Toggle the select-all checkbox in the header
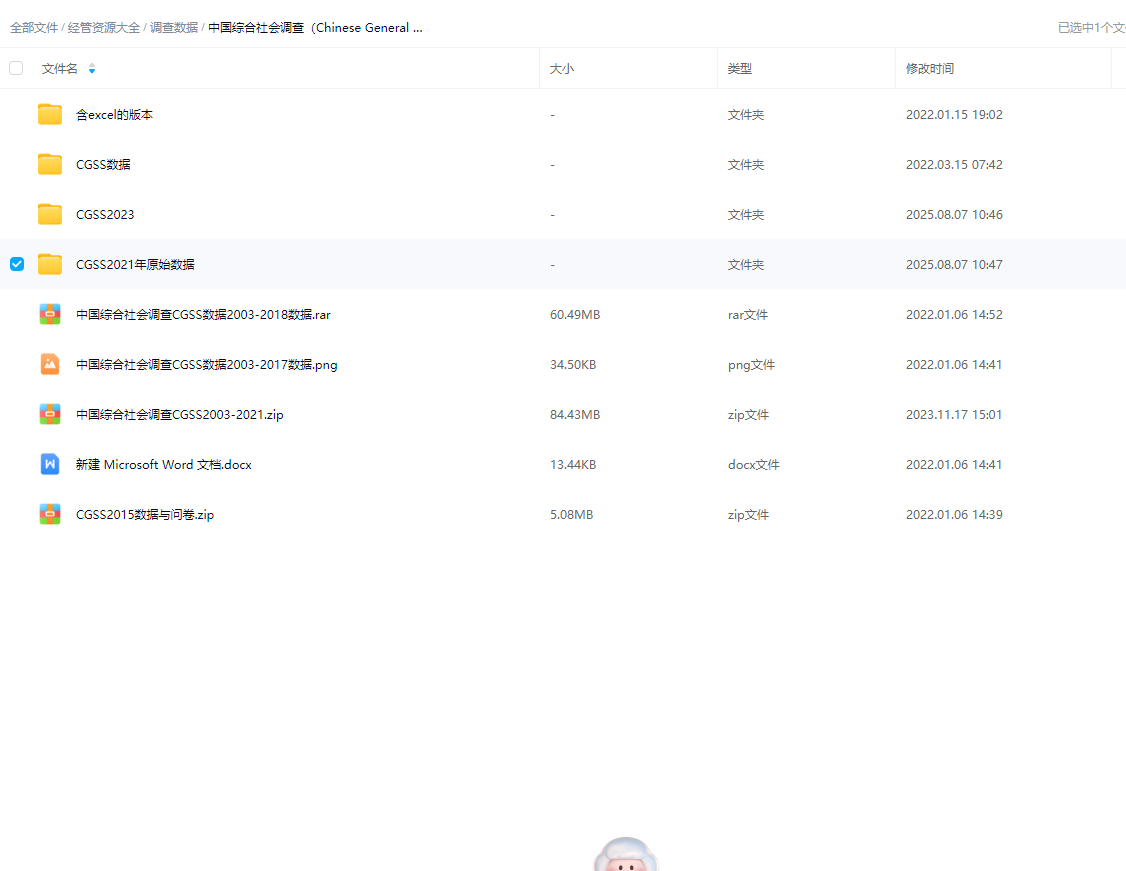The height and width of the screenshot is (871, 1126). tap(16, 68)
